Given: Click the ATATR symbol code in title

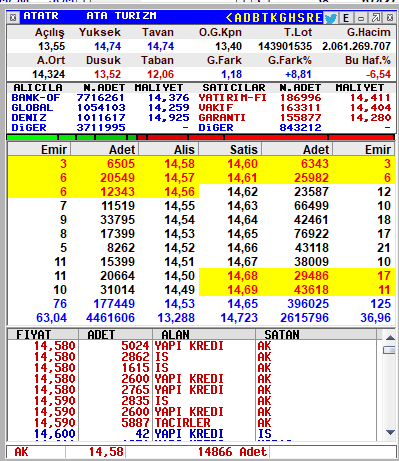Looking at the screenshot, I should [41, 16].
